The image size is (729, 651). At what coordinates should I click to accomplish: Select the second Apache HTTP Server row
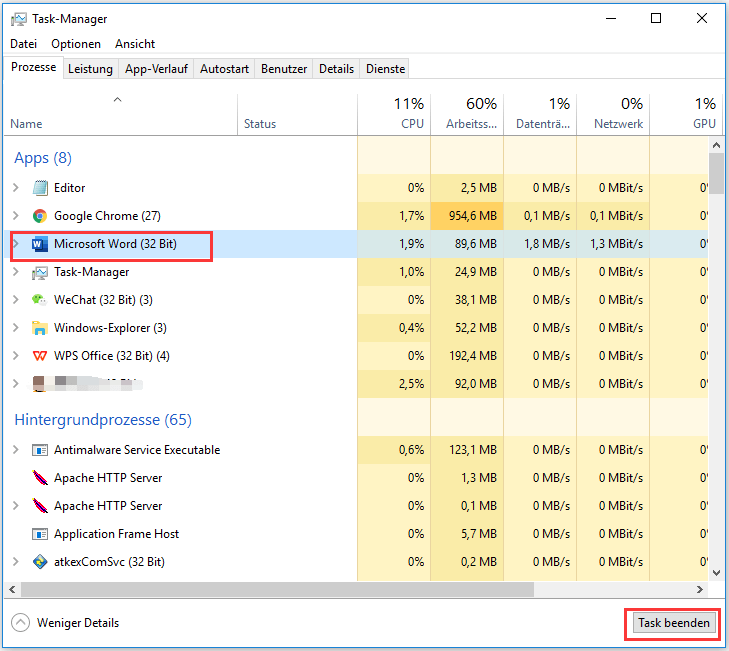(x=356, y=506)
